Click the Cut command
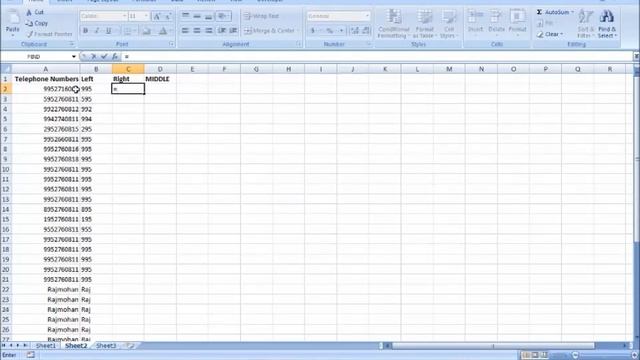Viewport: 640px width, 360px height. tap(35, 12)
